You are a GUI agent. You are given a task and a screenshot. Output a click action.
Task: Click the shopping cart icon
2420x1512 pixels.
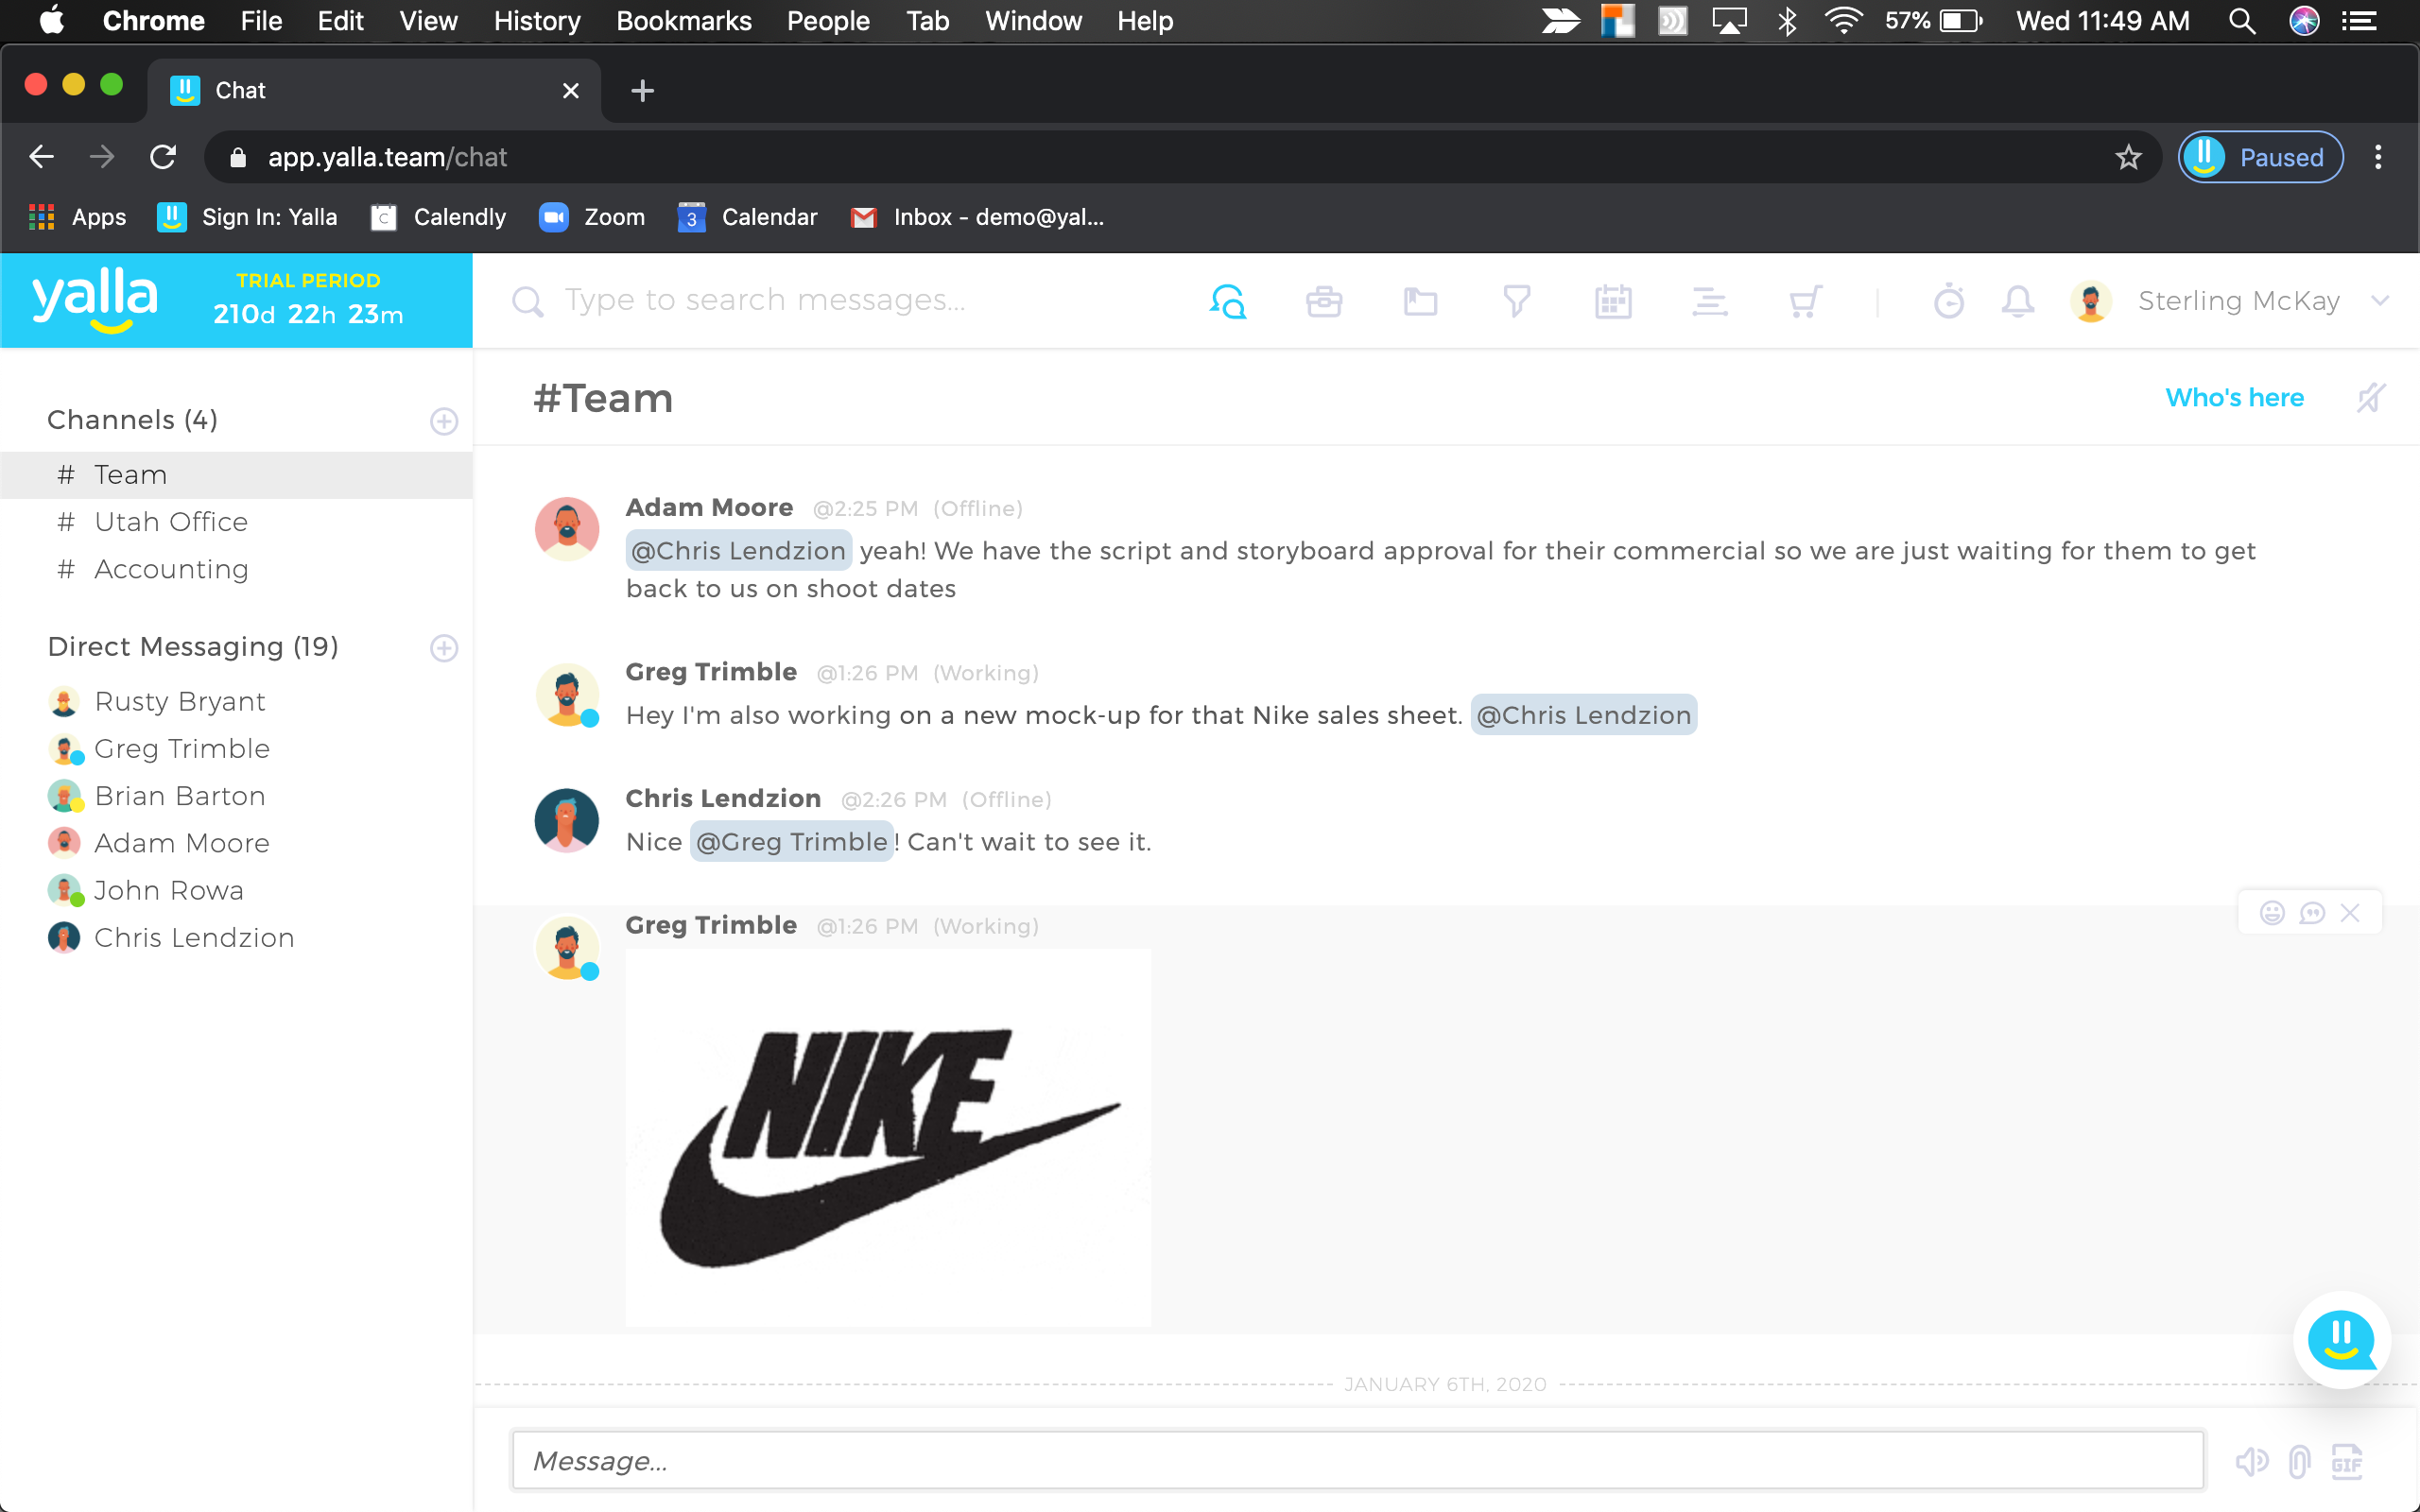(x=1805, y=301)
